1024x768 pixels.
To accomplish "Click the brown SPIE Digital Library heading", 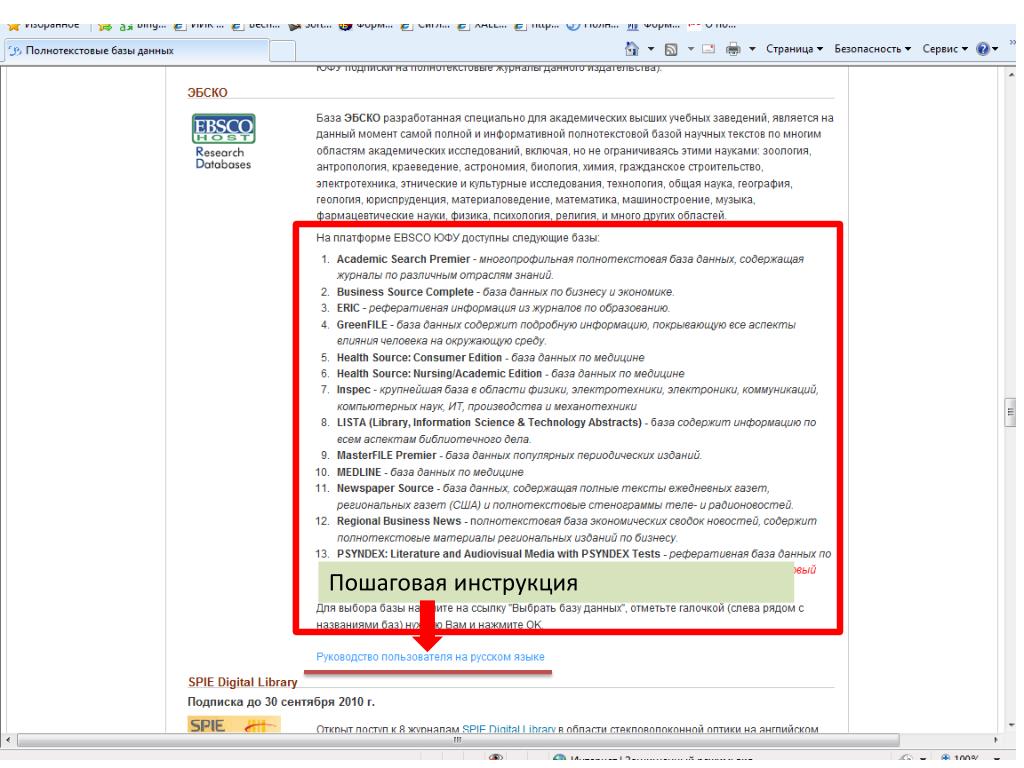I will coord(242,682).
